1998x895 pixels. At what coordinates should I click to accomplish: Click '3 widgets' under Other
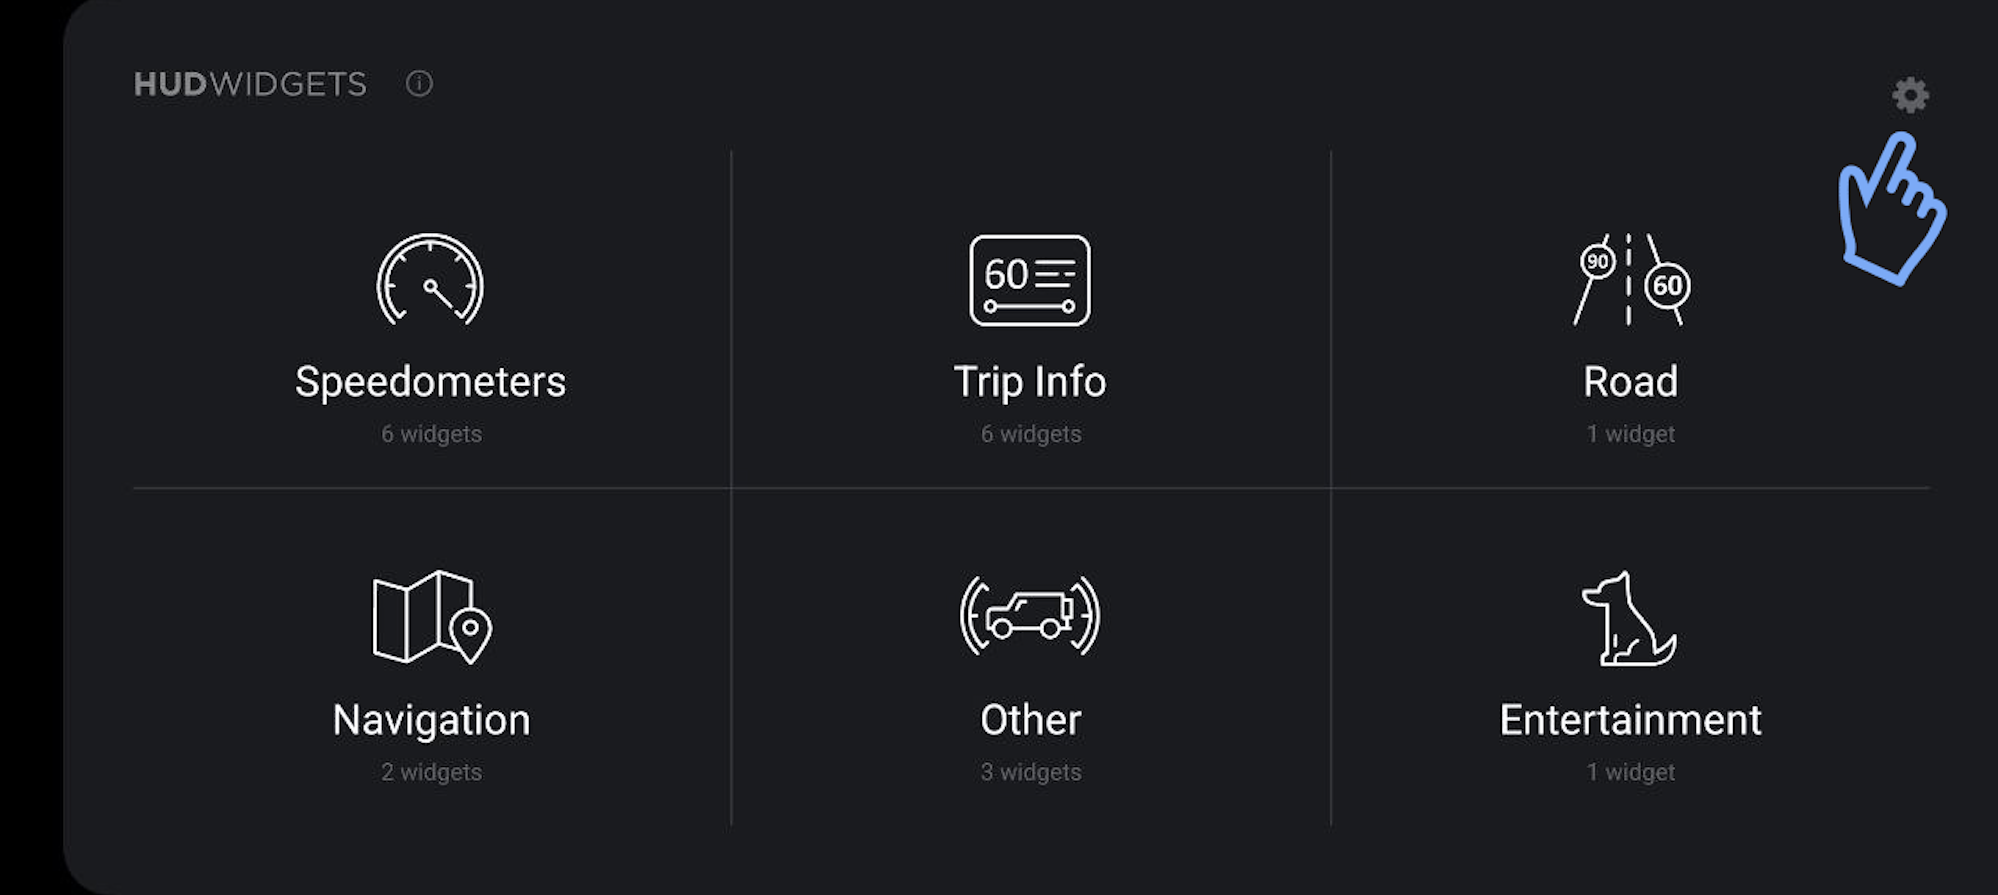(1031, 772)
